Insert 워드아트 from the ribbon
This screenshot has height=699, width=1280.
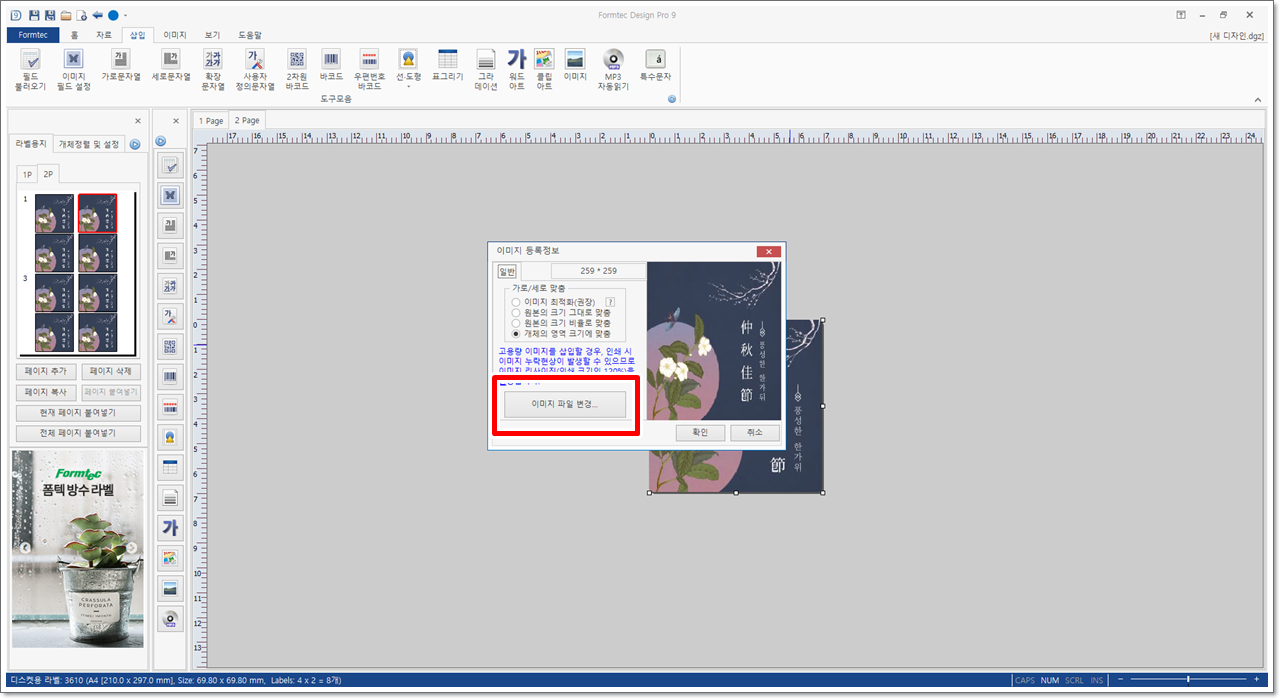516,69
